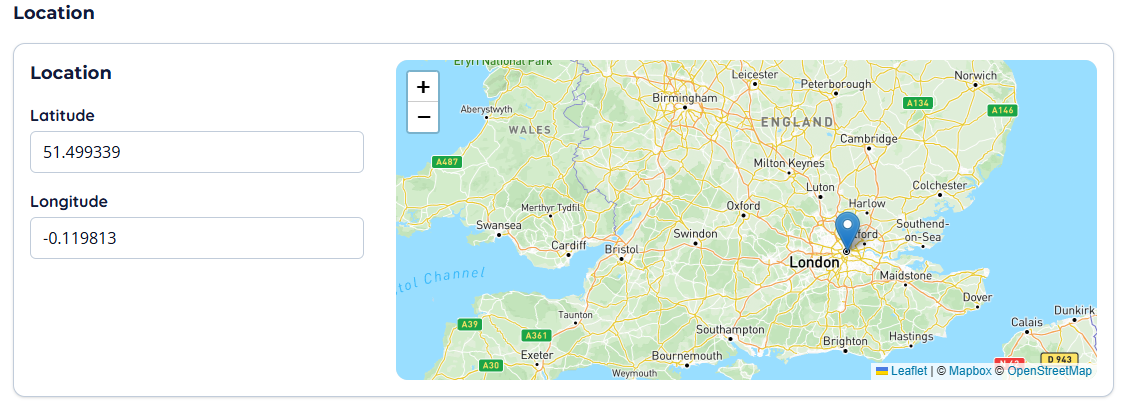Screen dimensions: 1121x404
Task: Click the A487 road shield in Wales
Action: click(x=445, y=161)
